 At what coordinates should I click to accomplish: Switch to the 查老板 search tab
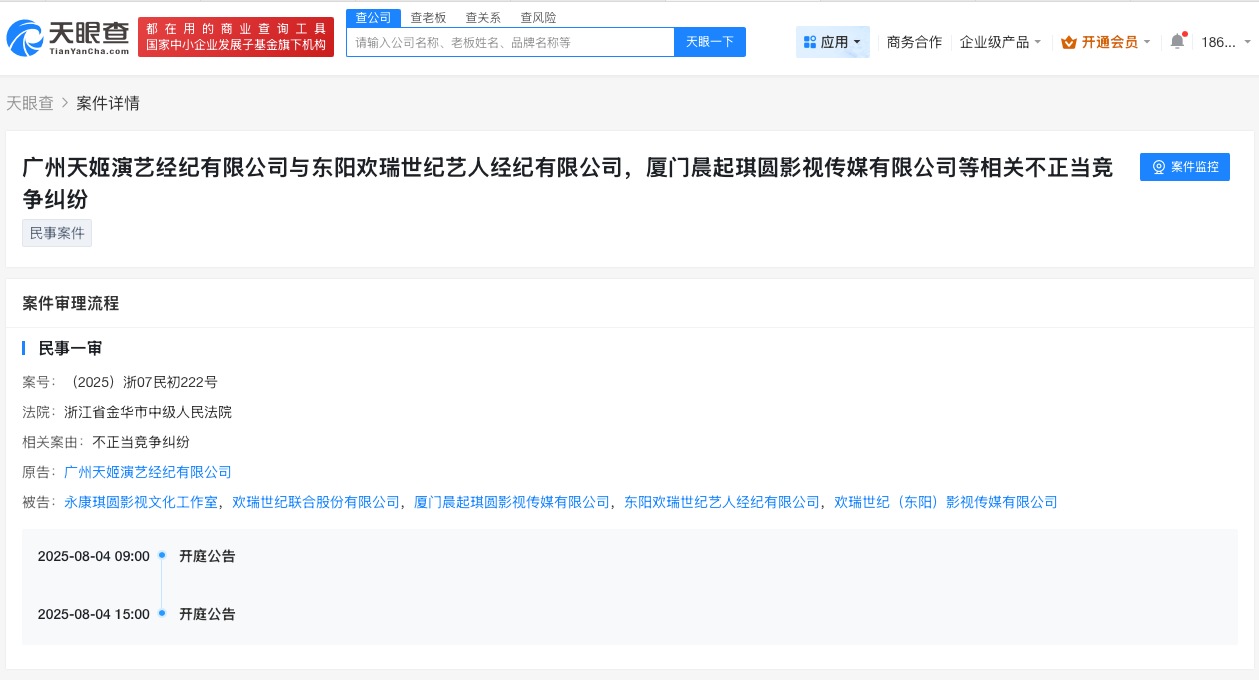tap(427, 17)
